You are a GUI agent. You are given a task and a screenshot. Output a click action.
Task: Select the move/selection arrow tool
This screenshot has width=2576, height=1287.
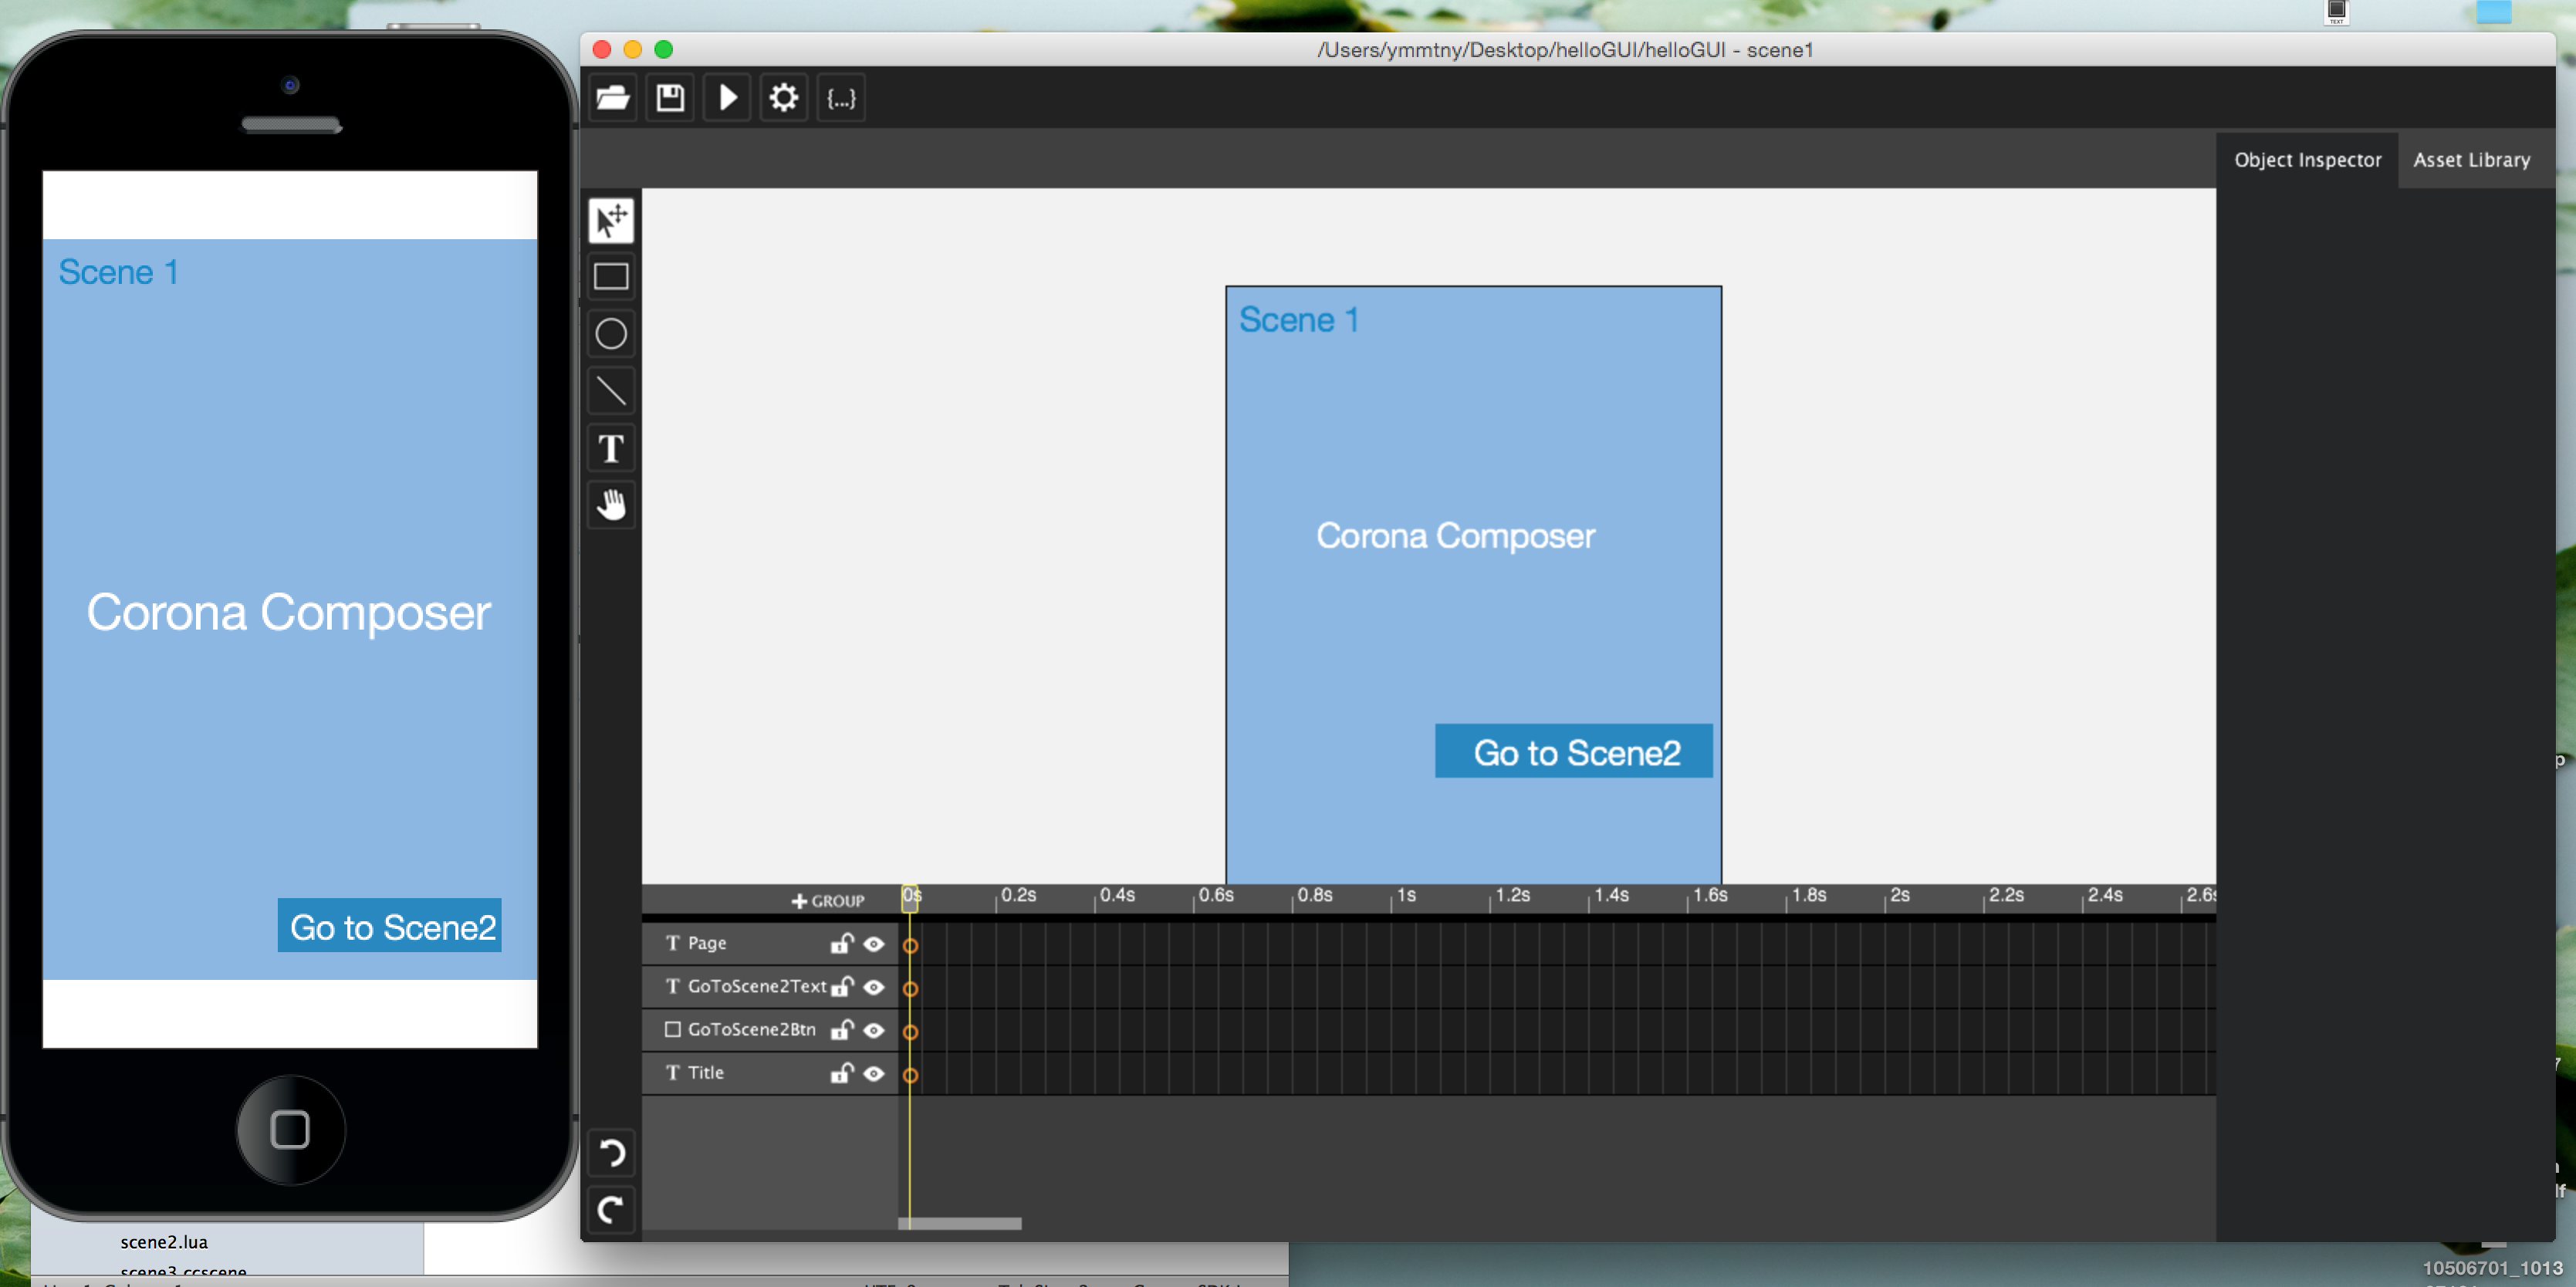point(611,220)
